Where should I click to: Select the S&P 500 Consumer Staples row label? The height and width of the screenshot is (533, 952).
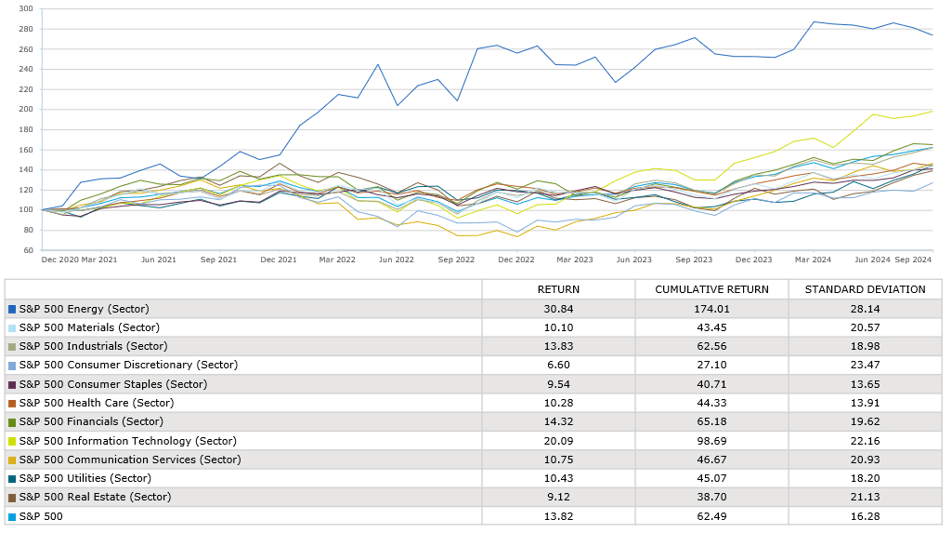pyautogui.click(x=97, y=384)
